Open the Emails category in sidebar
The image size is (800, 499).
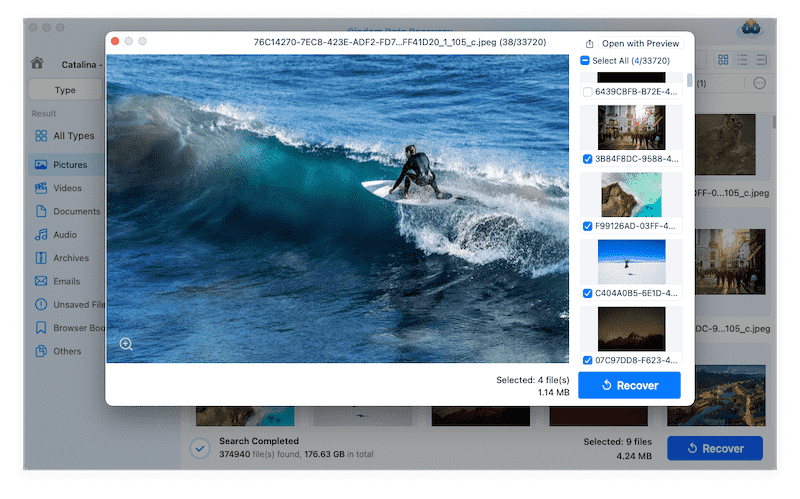[x=67, y=281]
